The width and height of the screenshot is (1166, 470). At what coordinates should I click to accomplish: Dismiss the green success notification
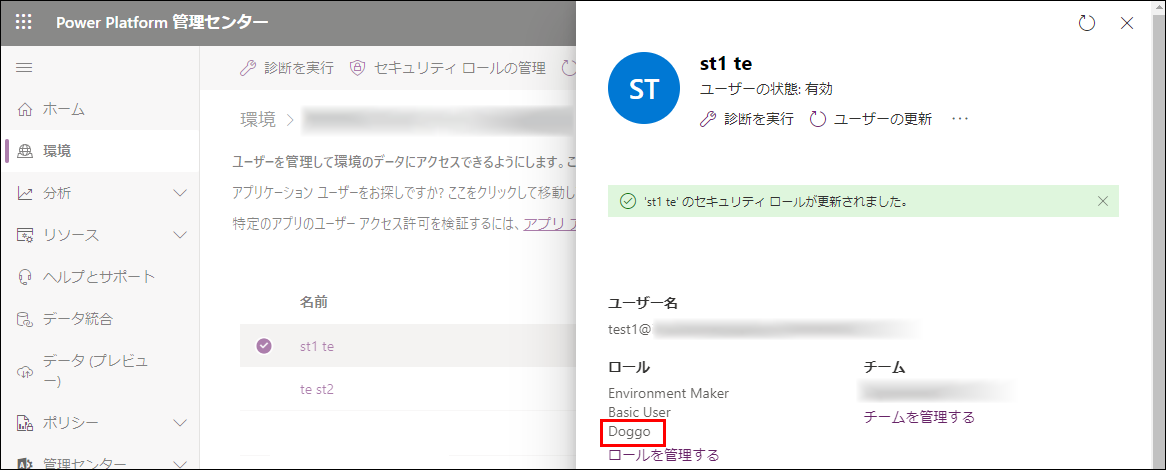pos(1103,201)
